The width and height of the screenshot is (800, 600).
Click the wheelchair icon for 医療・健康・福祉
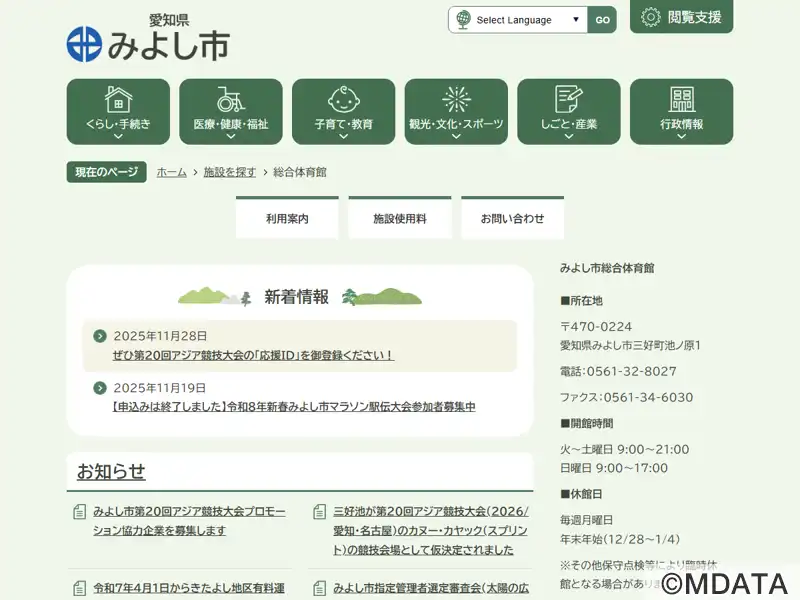(x=230, y=99)
